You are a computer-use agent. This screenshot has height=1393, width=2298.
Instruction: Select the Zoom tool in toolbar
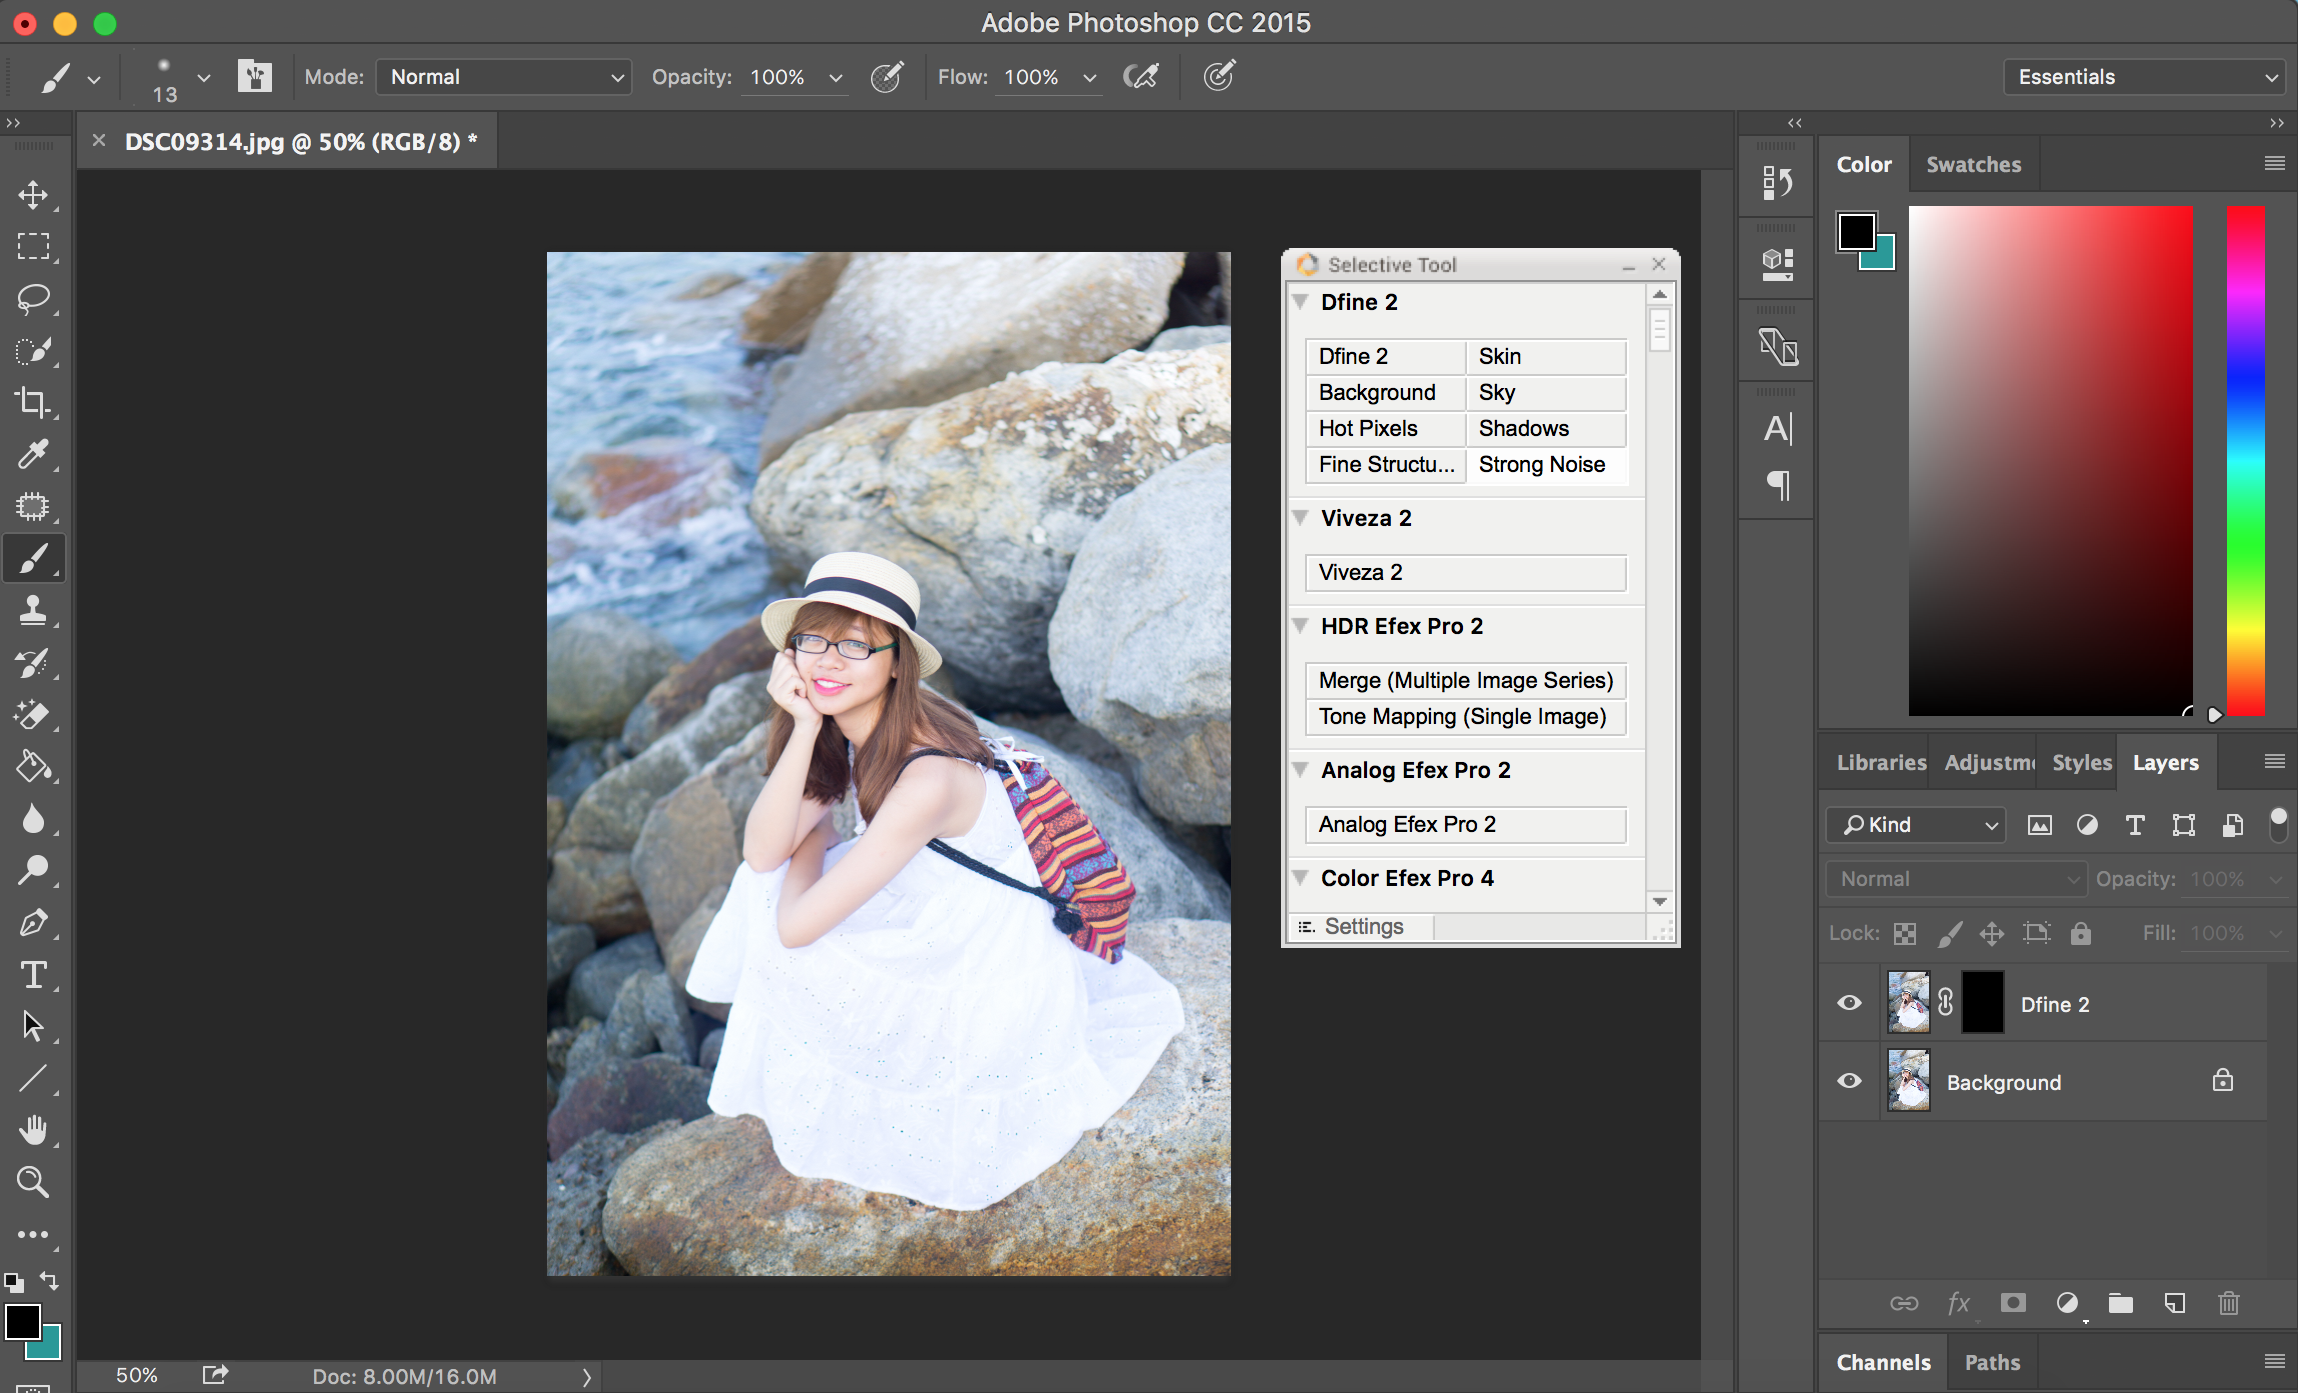coord(33,1182)
